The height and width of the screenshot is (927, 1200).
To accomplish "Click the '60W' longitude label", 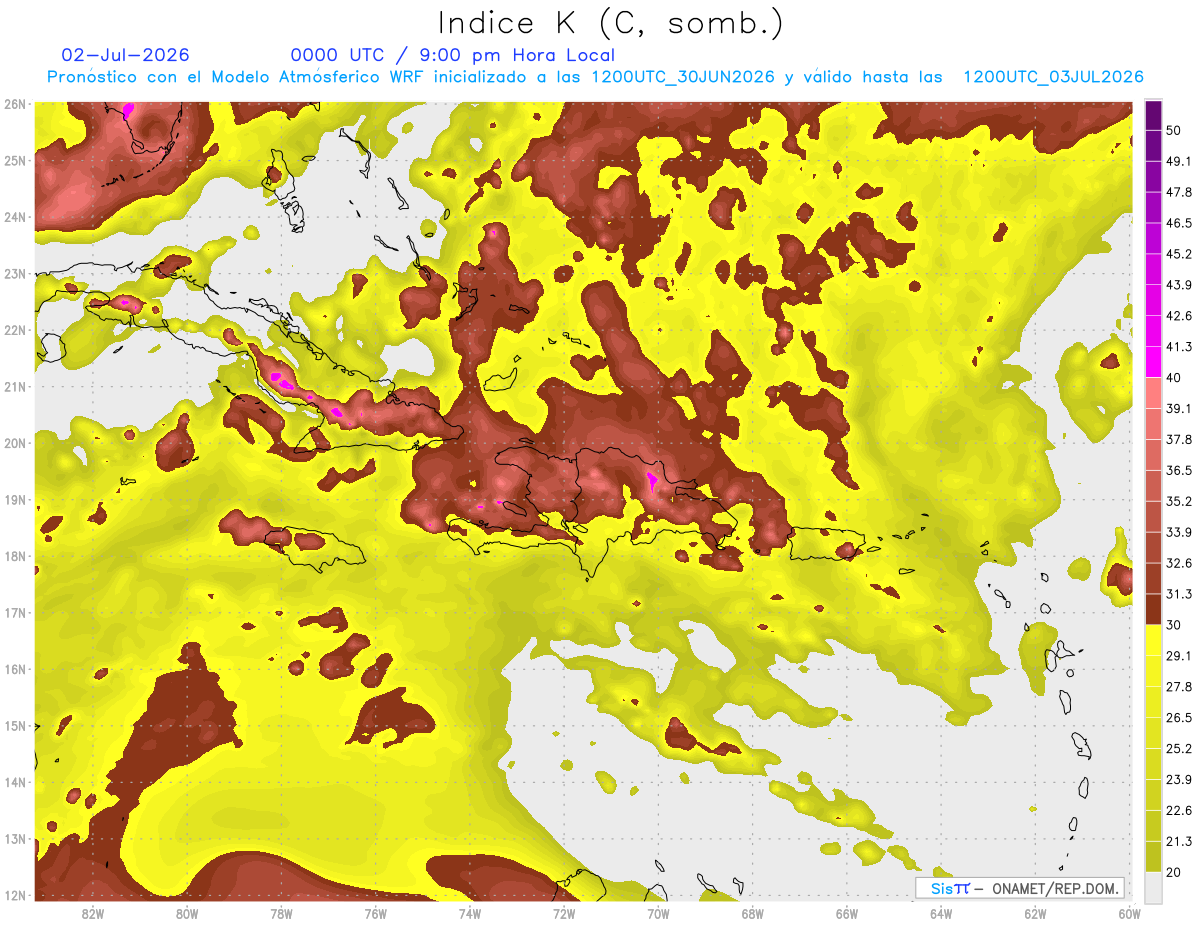I will [1129, 913].
